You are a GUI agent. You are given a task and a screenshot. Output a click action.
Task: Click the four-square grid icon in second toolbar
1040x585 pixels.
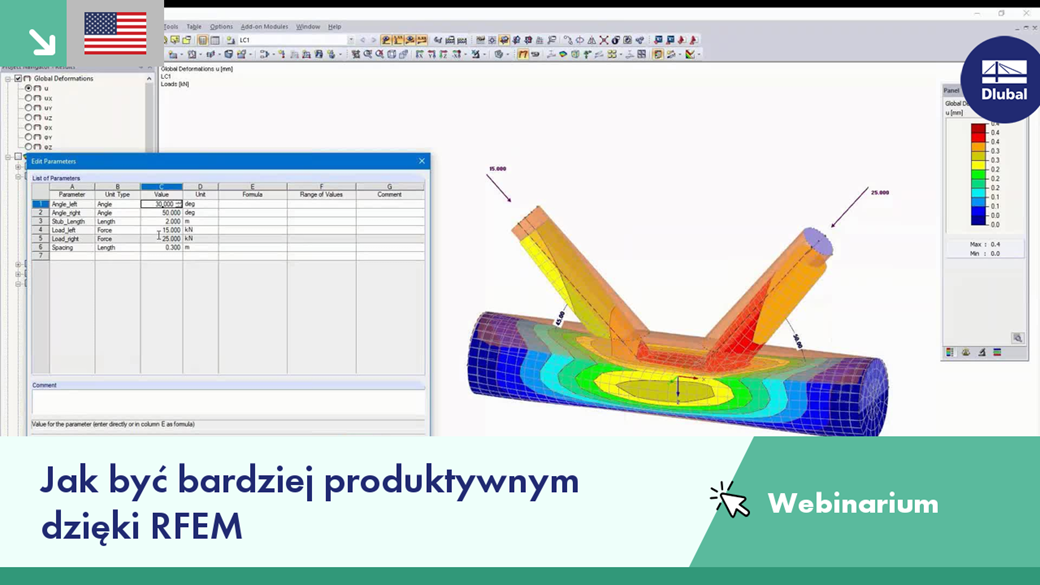[641, 54]
